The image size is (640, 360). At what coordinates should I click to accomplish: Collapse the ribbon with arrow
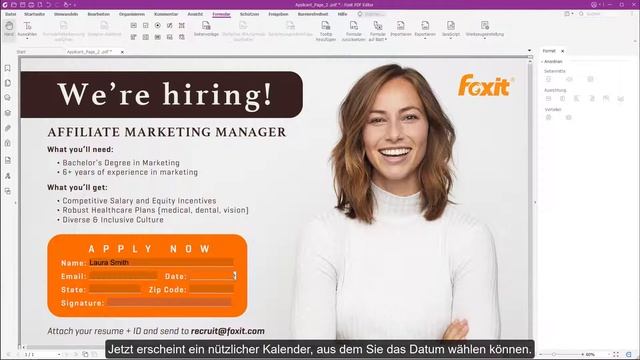635,41
